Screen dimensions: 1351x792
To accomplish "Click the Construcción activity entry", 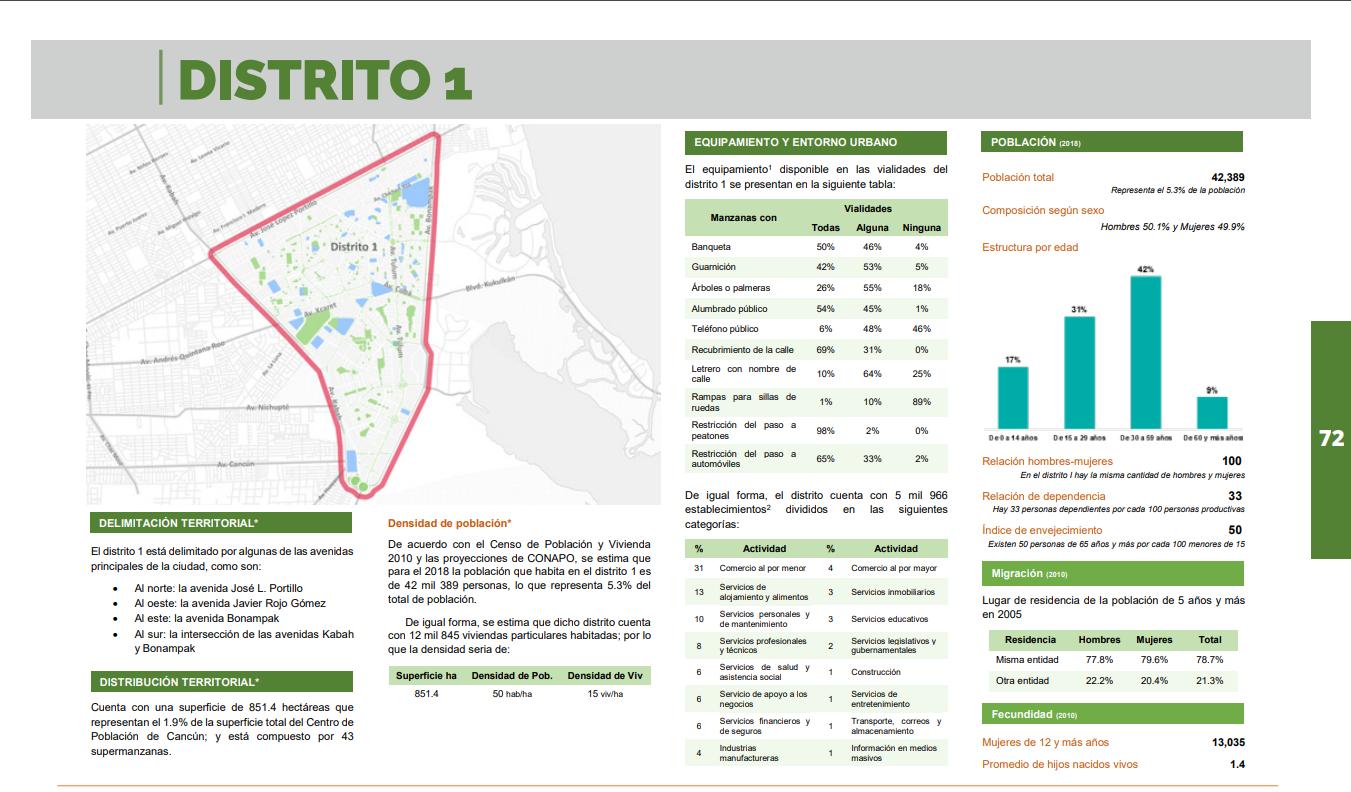I will click(876, 672).
